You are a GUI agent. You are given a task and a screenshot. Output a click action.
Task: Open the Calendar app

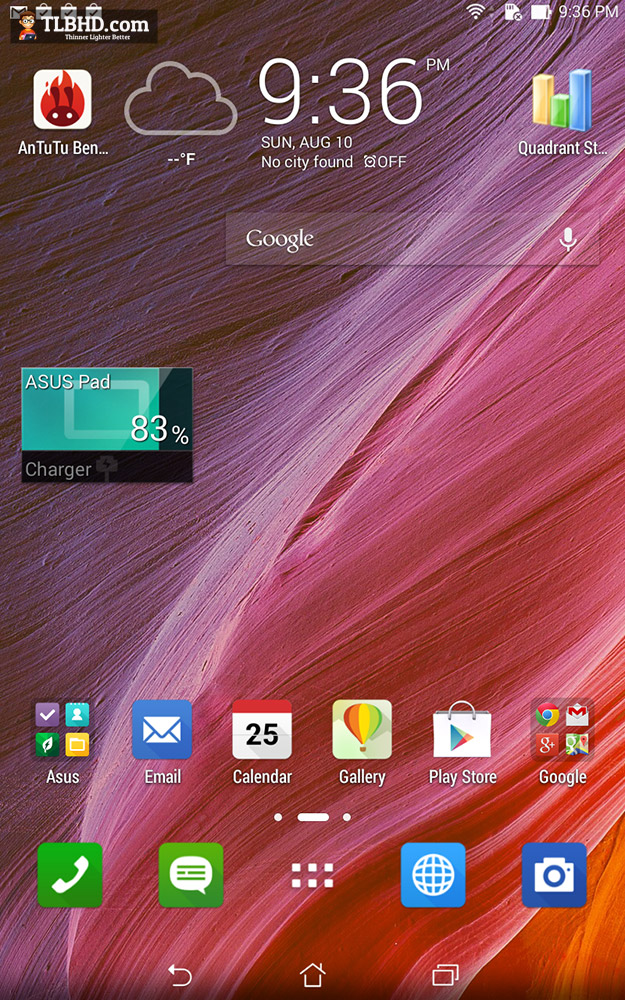[x=262, y=730]
